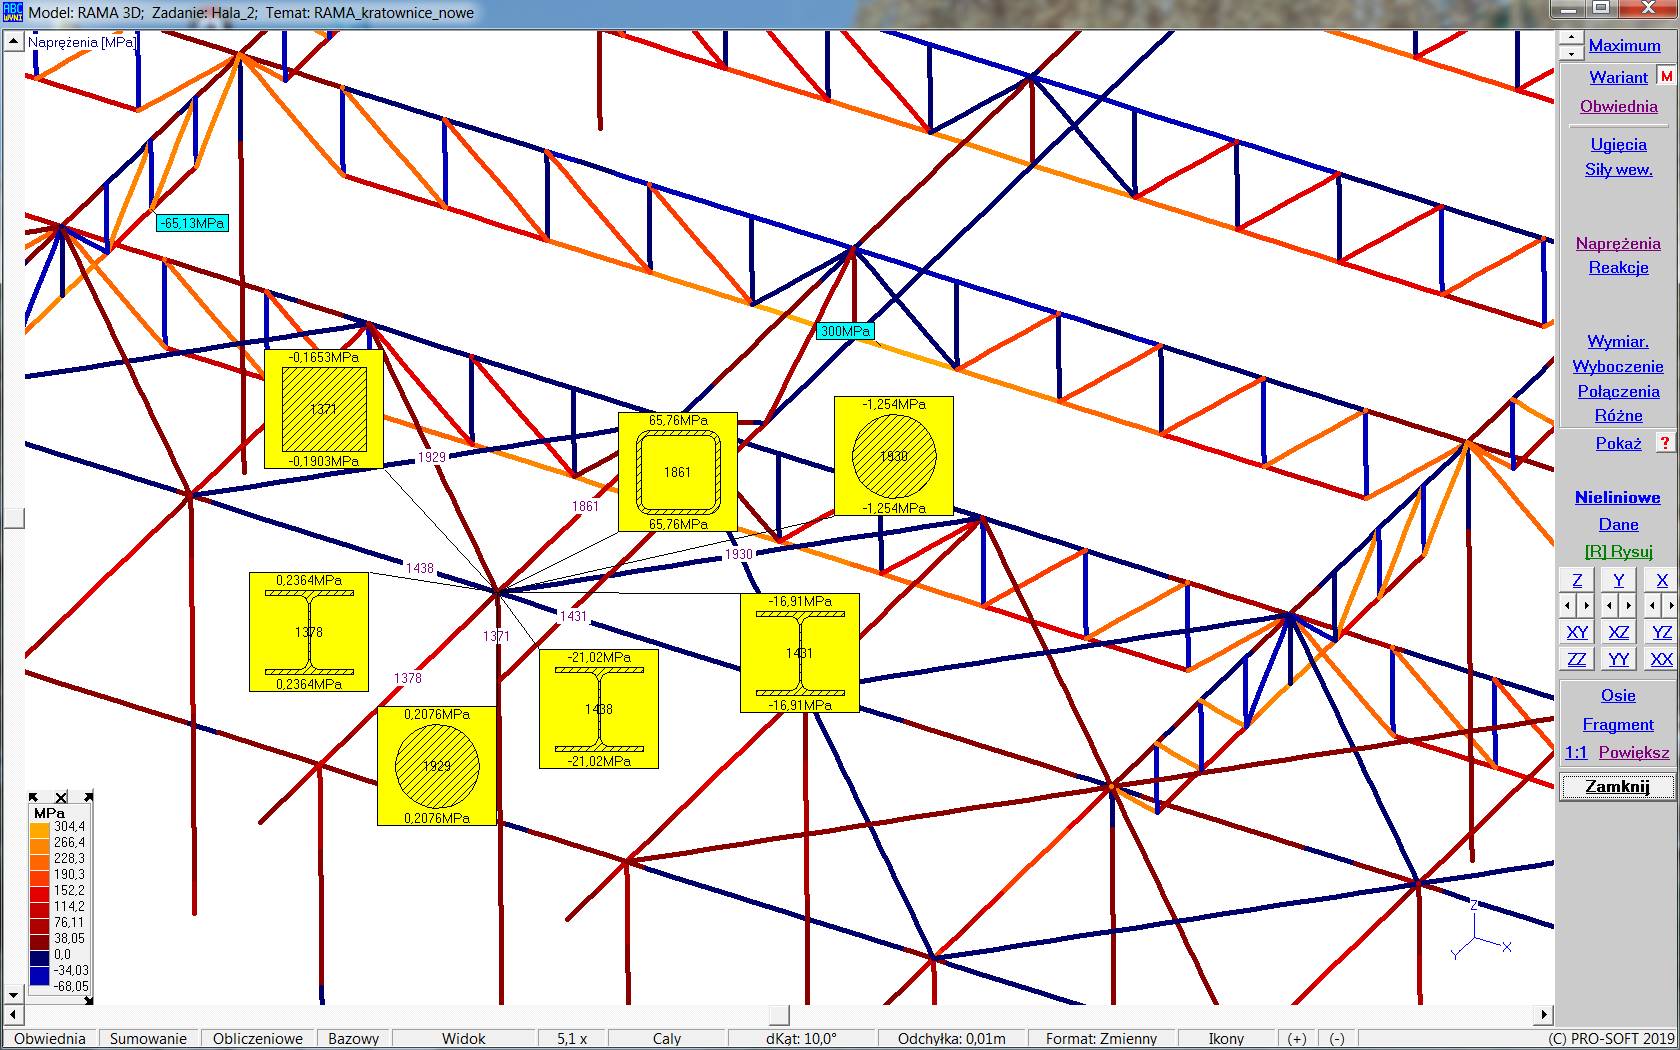Image resolution: width=1680 pixels, height=1050 pixels.
Task: Close the MPa legend with X
Action: (x=61, y=797)
